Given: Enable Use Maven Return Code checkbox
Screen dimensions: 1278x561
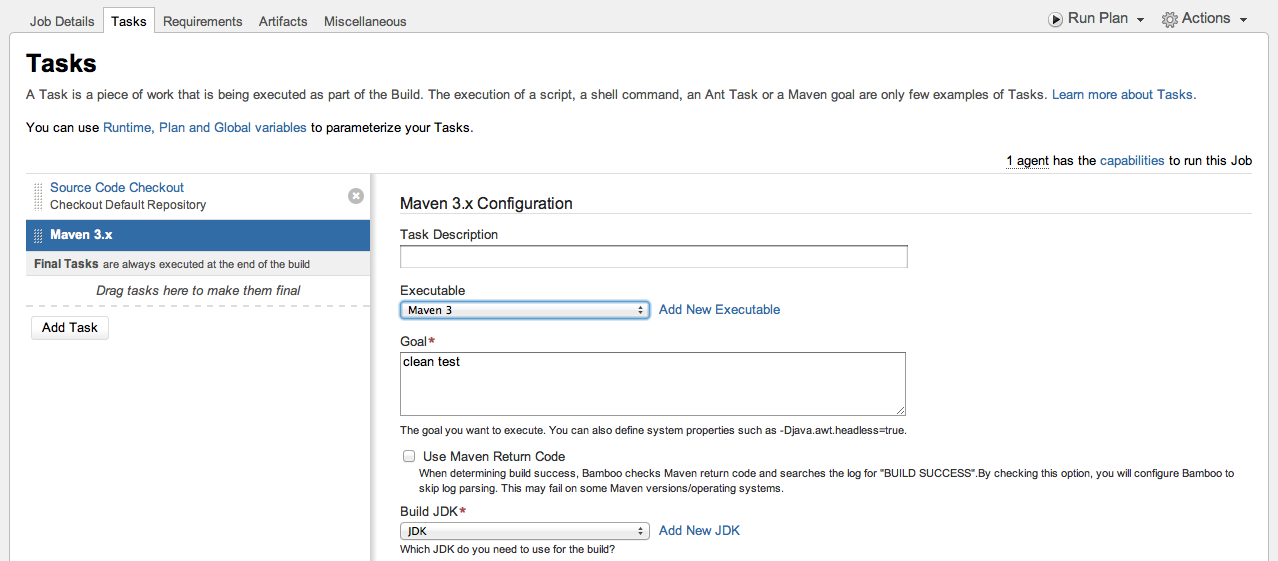Looking at the screenshot, I should 409,456.
